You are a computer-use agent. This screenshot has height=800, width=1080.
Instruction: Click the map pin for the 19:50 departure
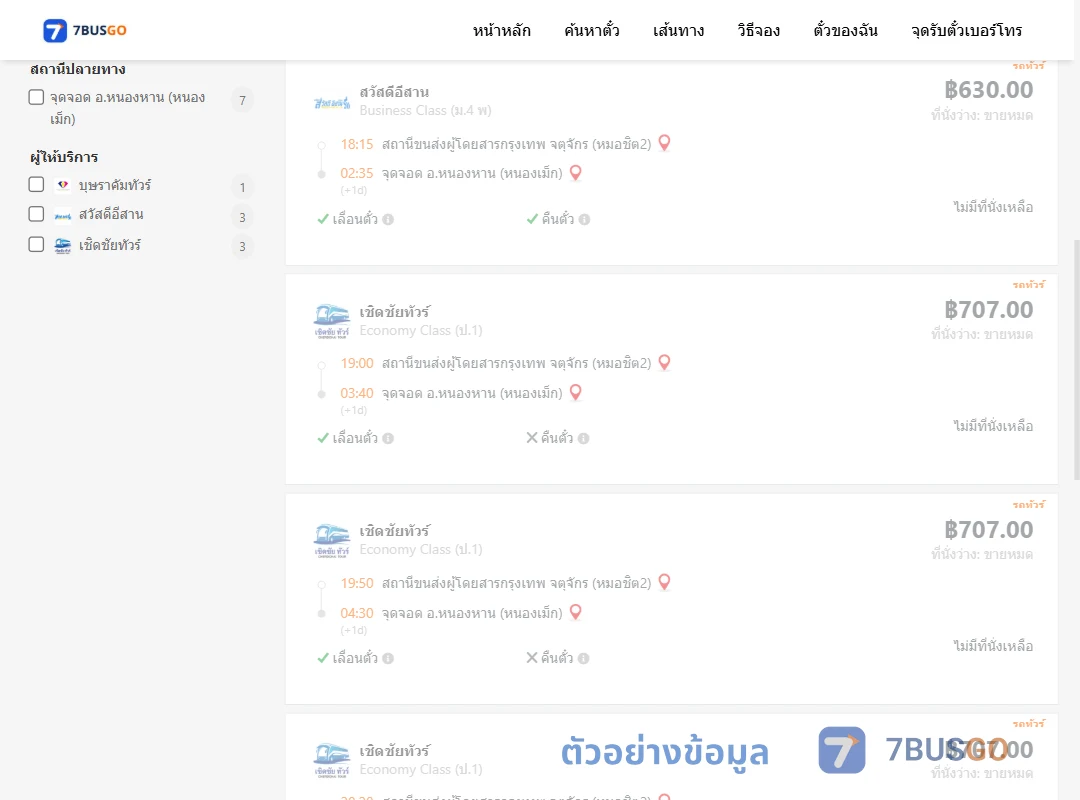[665, 582]
